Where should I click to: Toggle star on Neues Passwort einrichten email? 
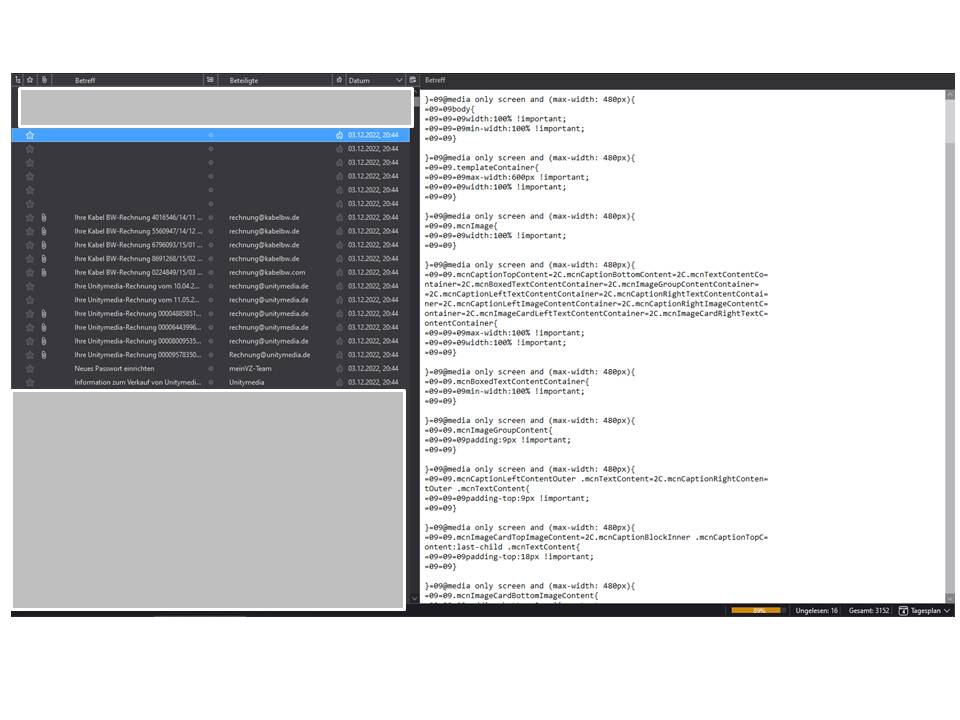pos(30,369)
